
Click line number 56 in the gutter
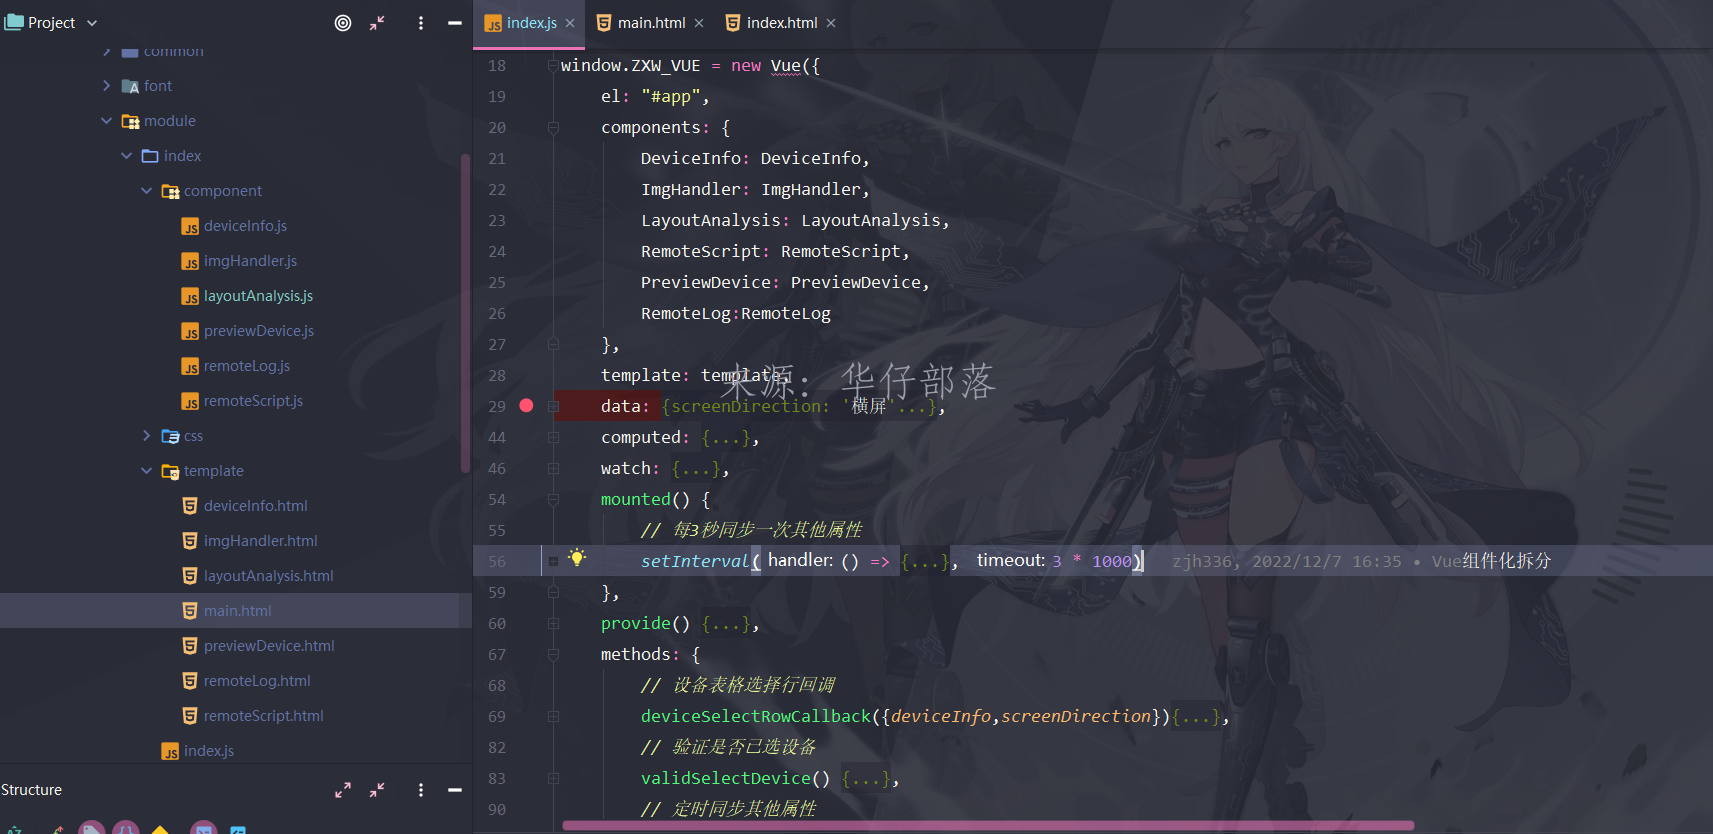497,562
